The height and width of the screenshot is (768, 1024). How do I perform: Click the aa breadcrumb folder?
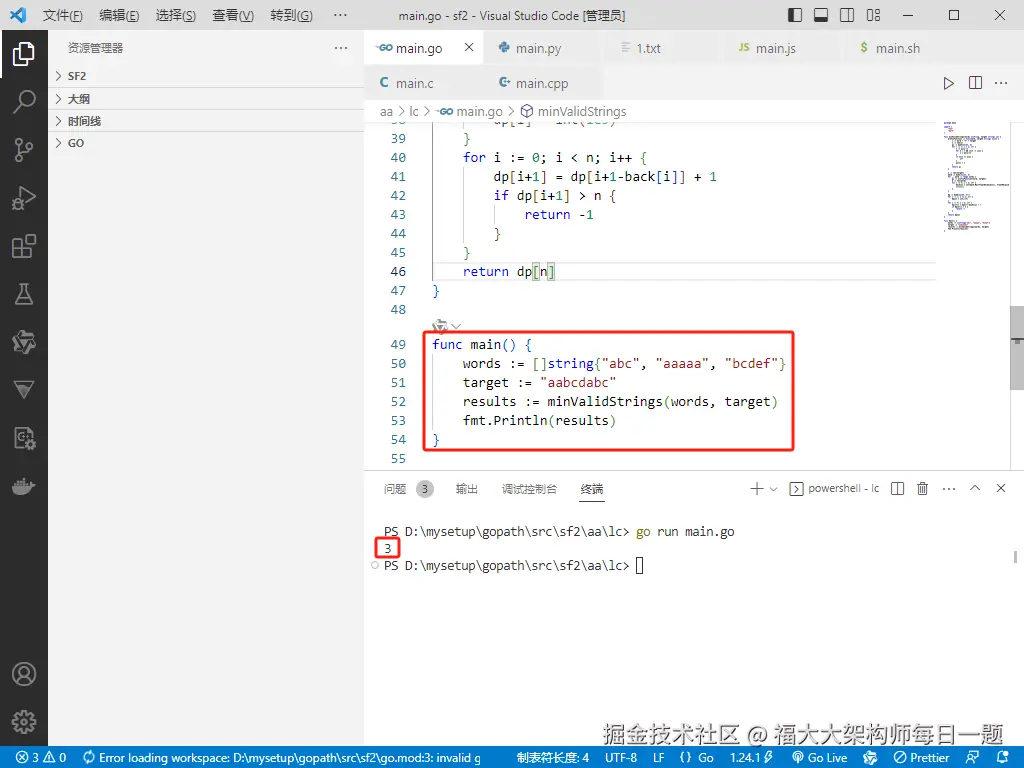pos(387,112)
